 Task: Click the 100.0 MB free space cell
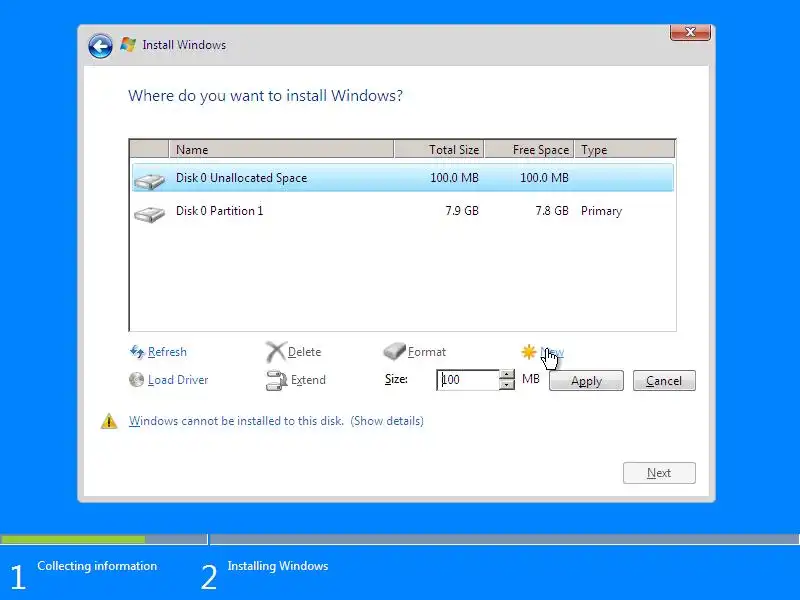(x=544, y=178)
